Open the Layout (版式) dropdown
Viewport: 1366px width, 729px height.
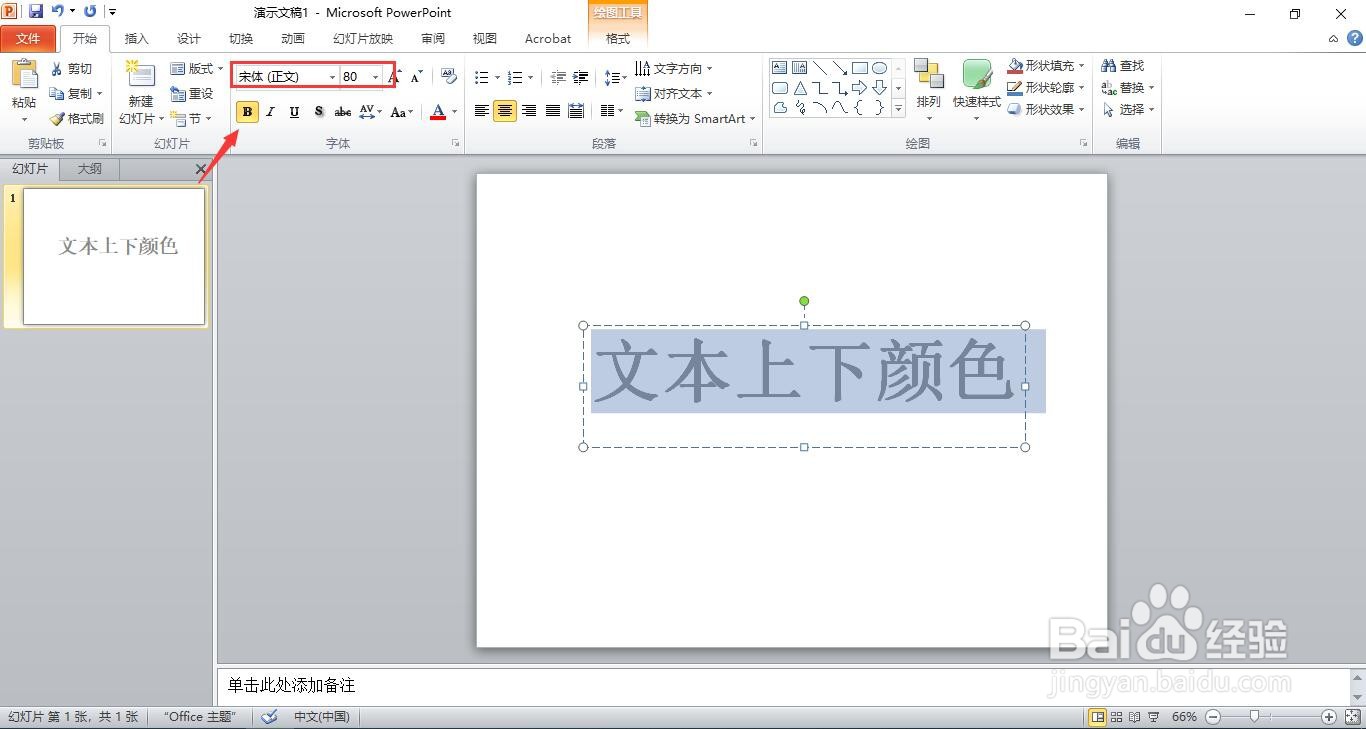click(197, 69)
